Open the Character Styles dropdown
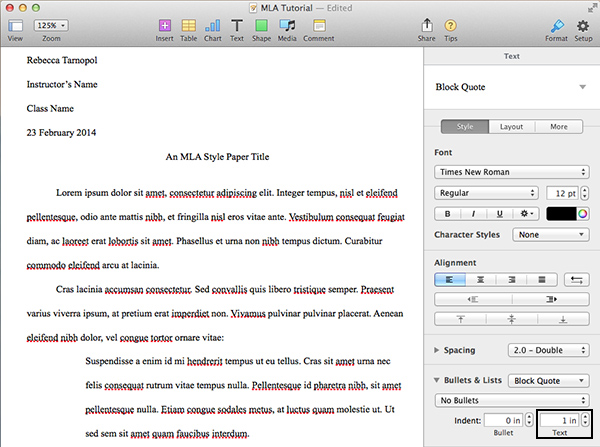The image size is (600, 447). click(549, 235)
